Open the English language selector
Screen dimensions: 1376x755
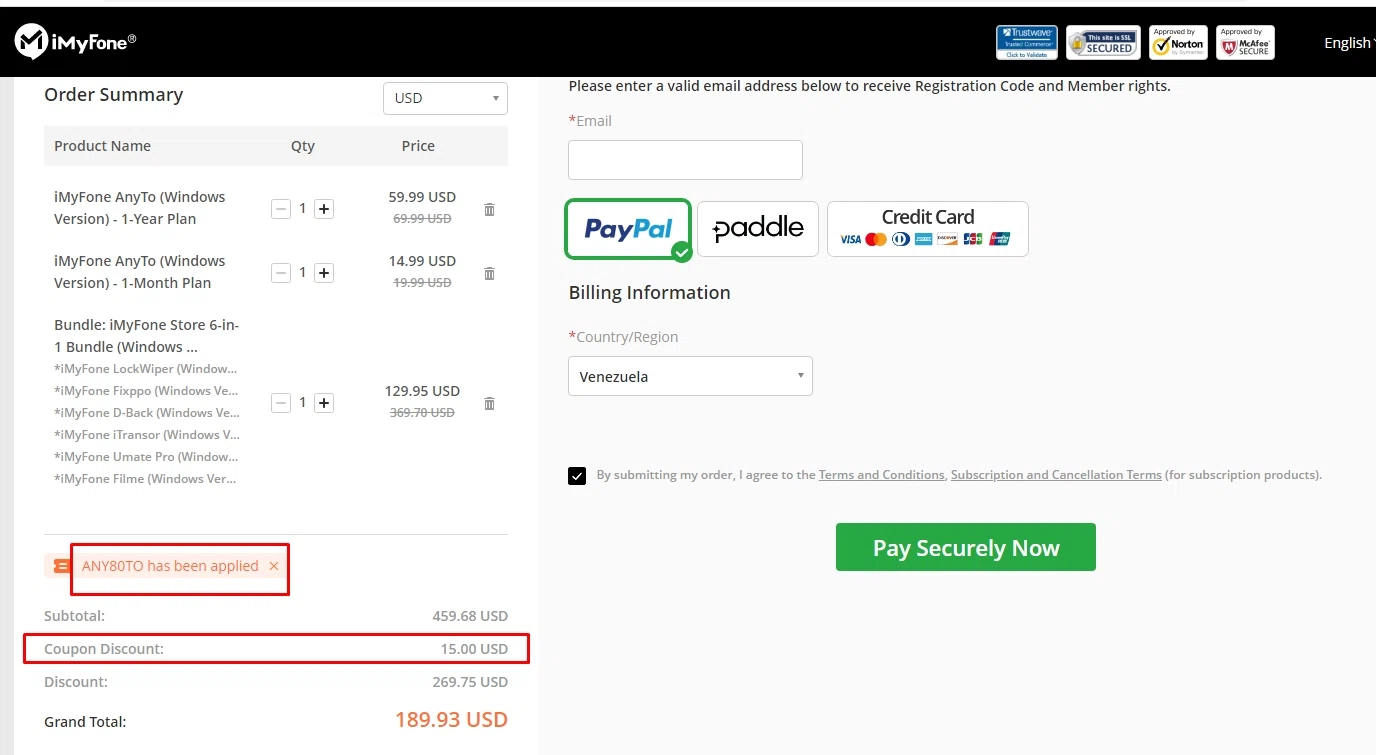[x=1349, y=42]
